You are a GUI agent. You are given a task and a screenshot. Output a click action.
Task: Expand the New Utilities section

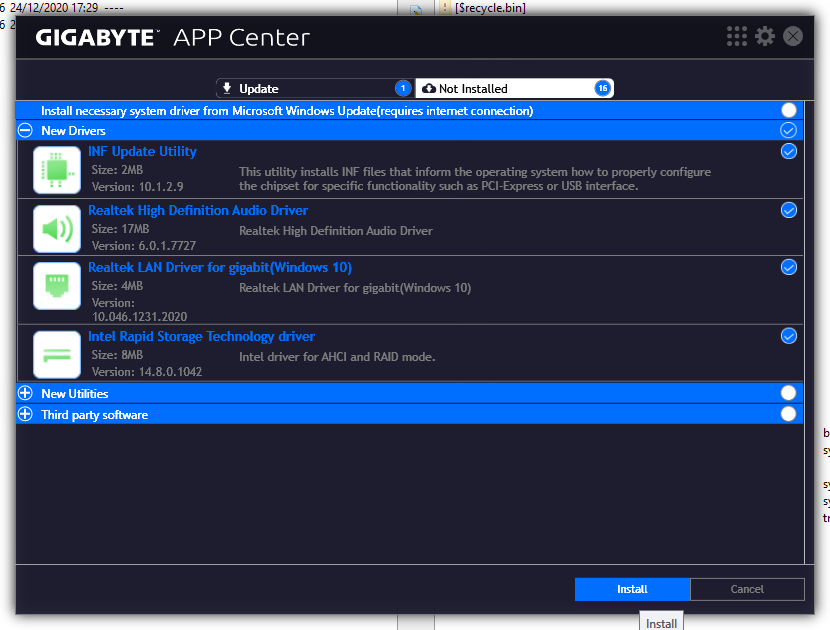point(26,394)
